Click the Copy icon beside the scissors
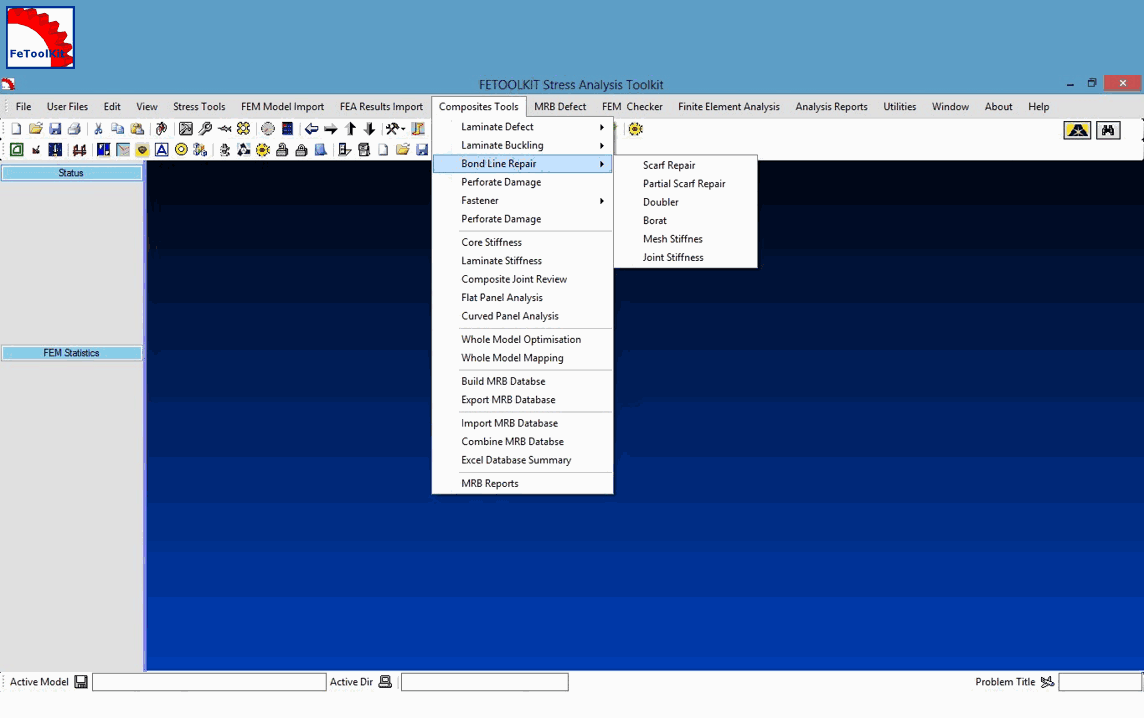Viewport: 1144px width, 718px height. click(117, 129)
